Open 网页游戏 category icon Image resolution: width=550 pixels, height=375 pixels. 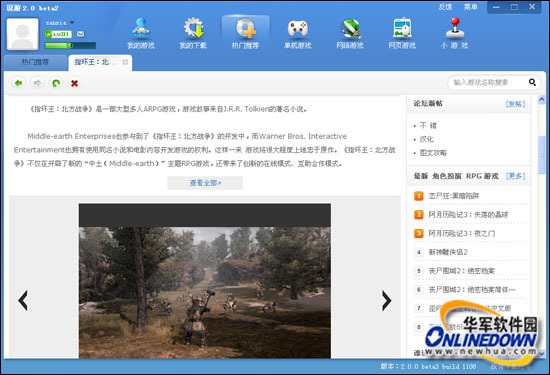[x=402, y=28]
